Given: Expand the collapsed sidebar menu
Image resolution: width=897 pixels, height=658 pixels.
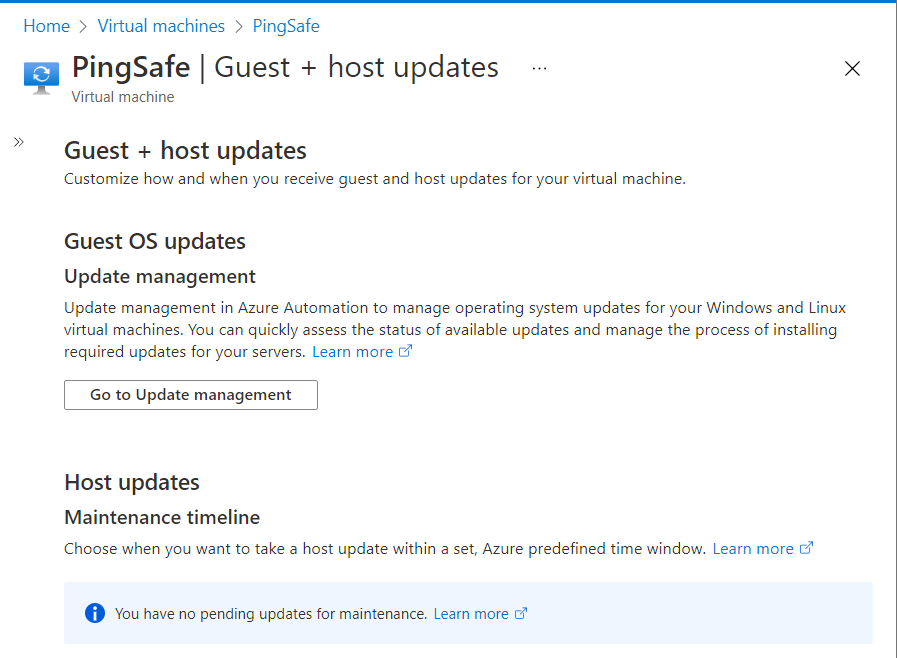Looking at the screenshot, I should (x=18, y=142).
